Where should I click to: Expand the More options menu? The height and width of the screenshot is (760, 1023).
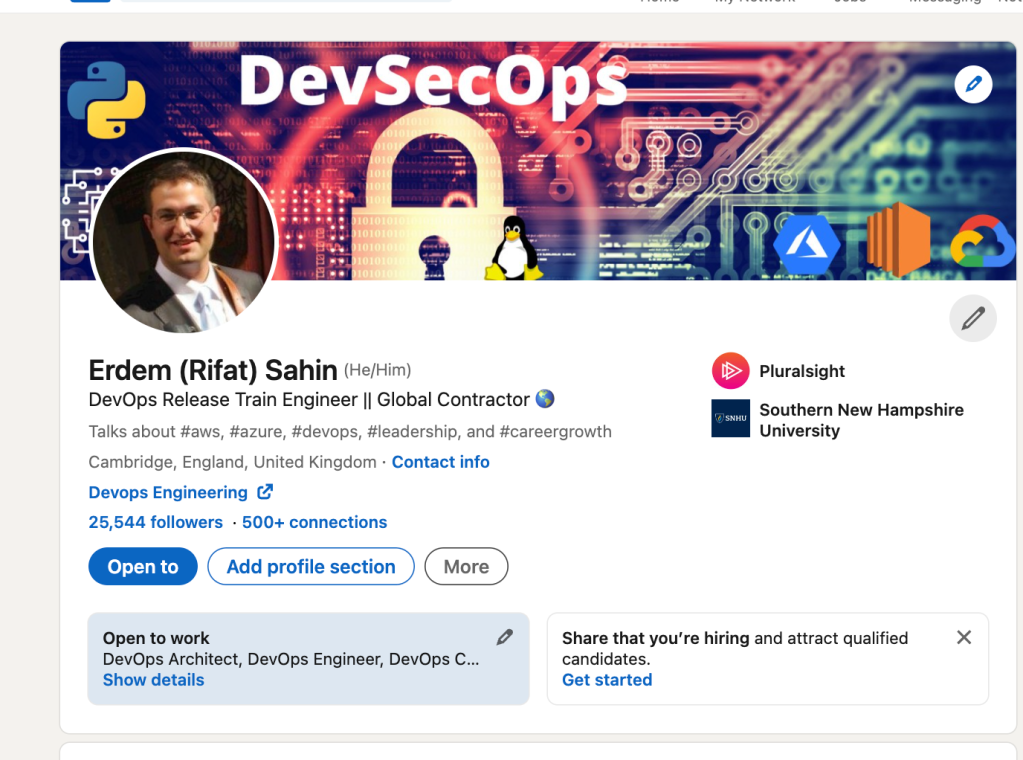coord(466,566)
